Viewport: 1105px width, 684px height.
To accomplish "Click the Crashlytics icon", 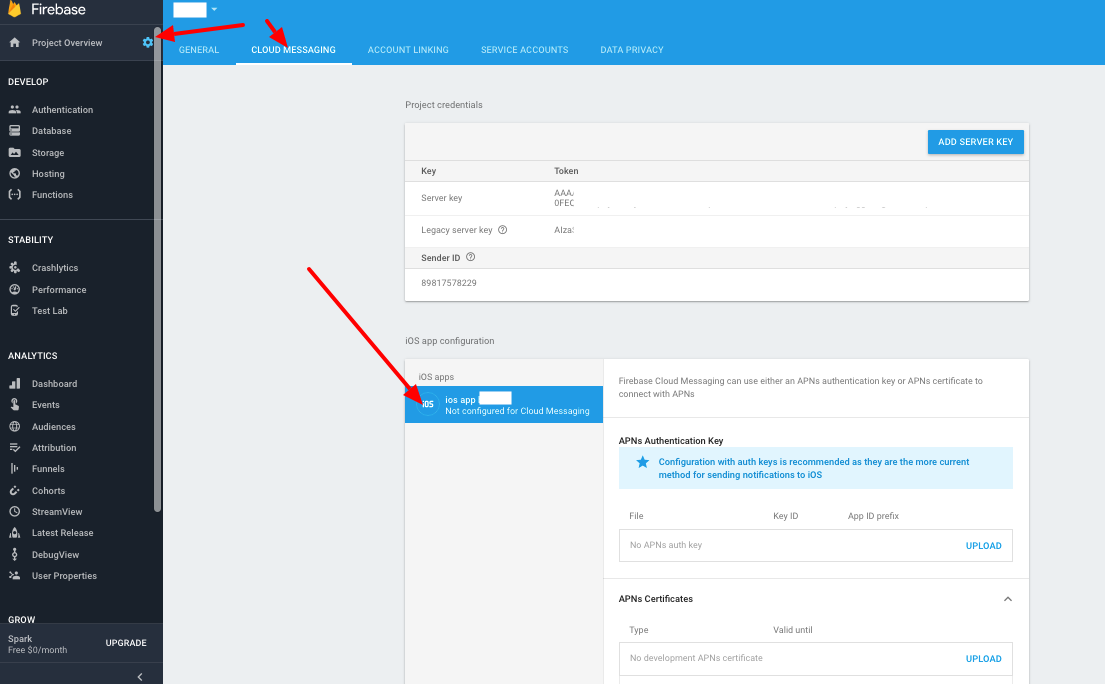I will point(14,268).
